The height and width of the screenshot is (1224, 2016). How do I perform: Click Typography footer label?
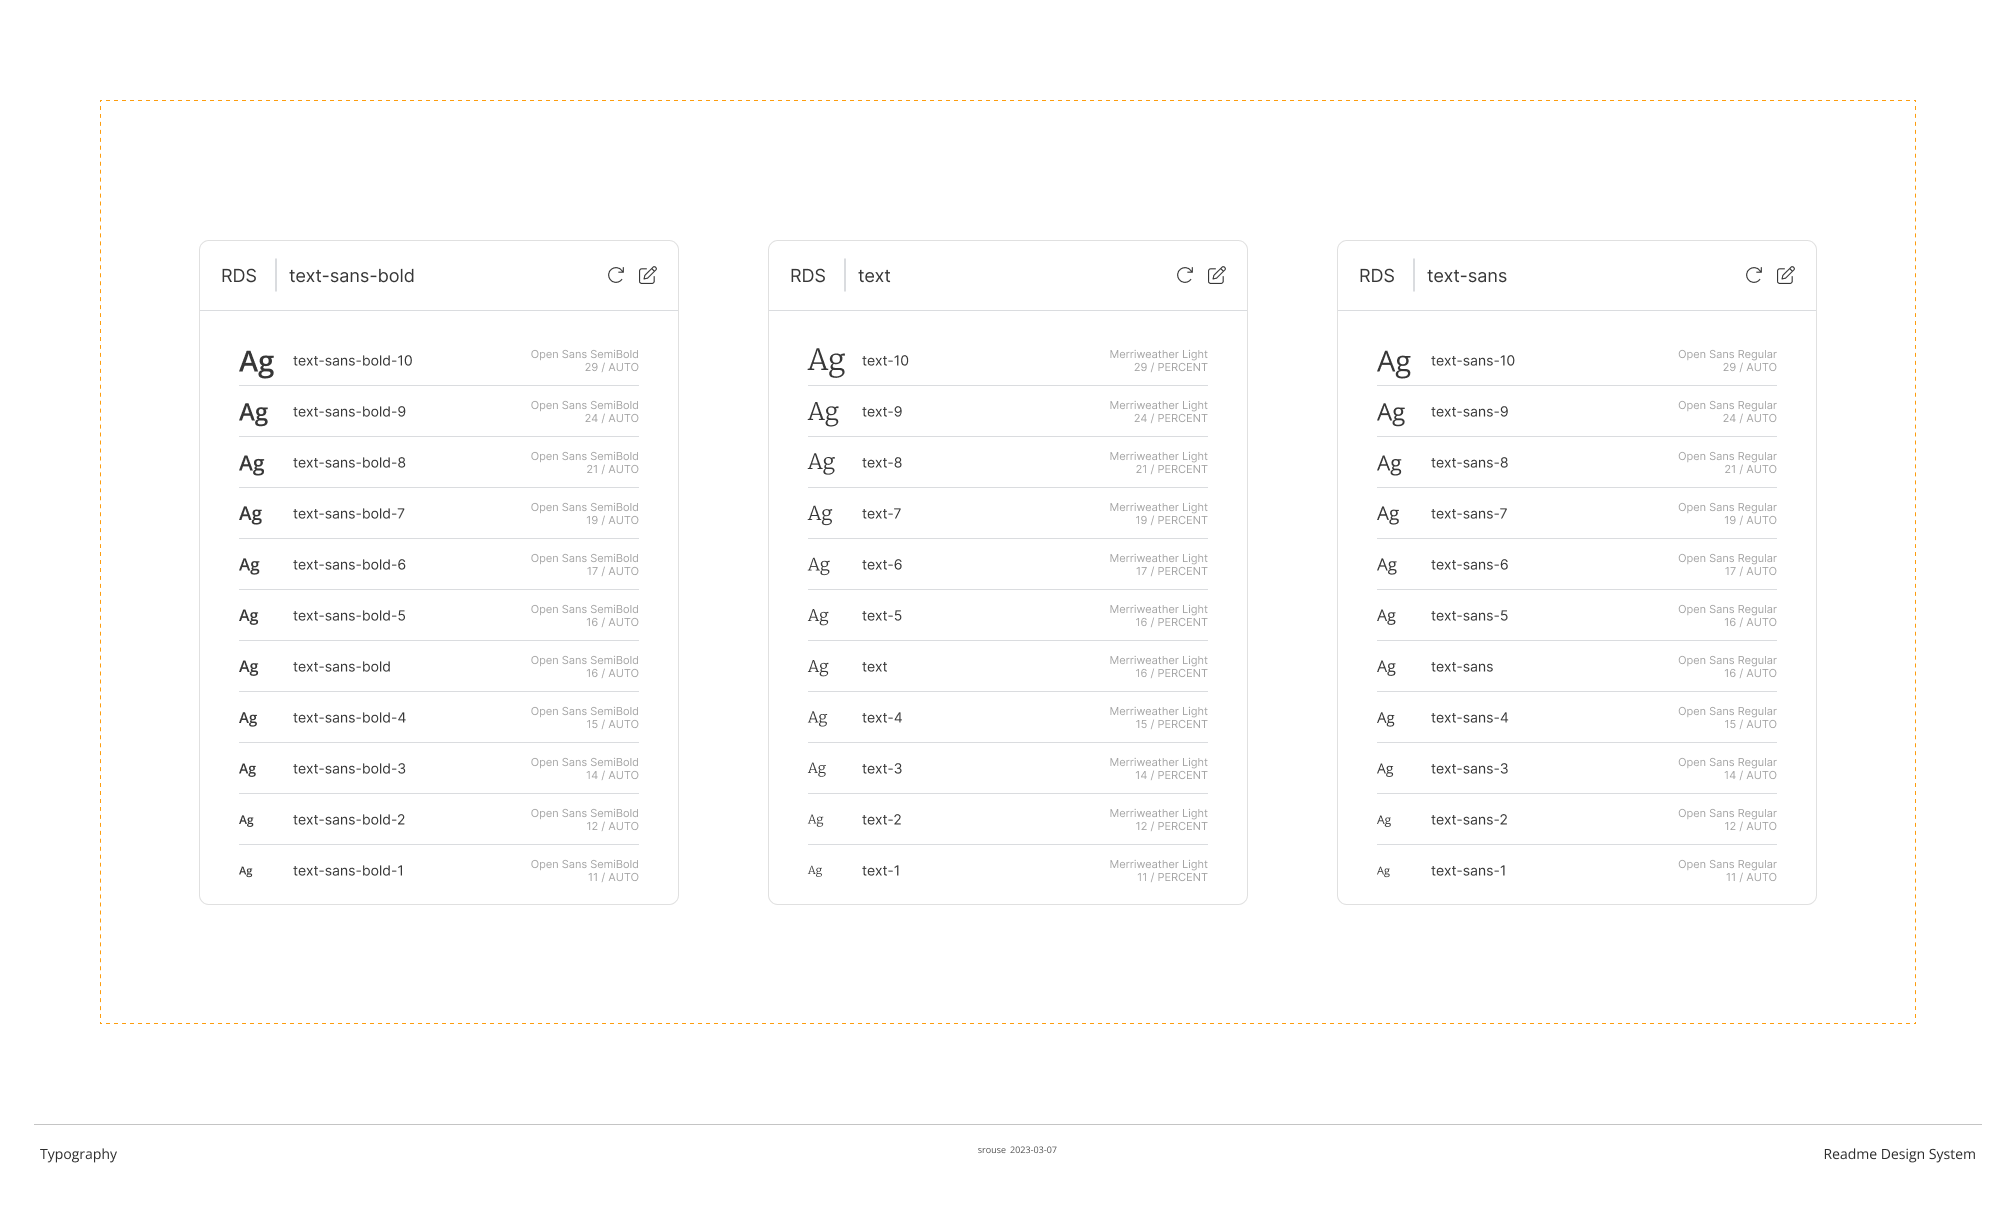(x=78, y=1154)
